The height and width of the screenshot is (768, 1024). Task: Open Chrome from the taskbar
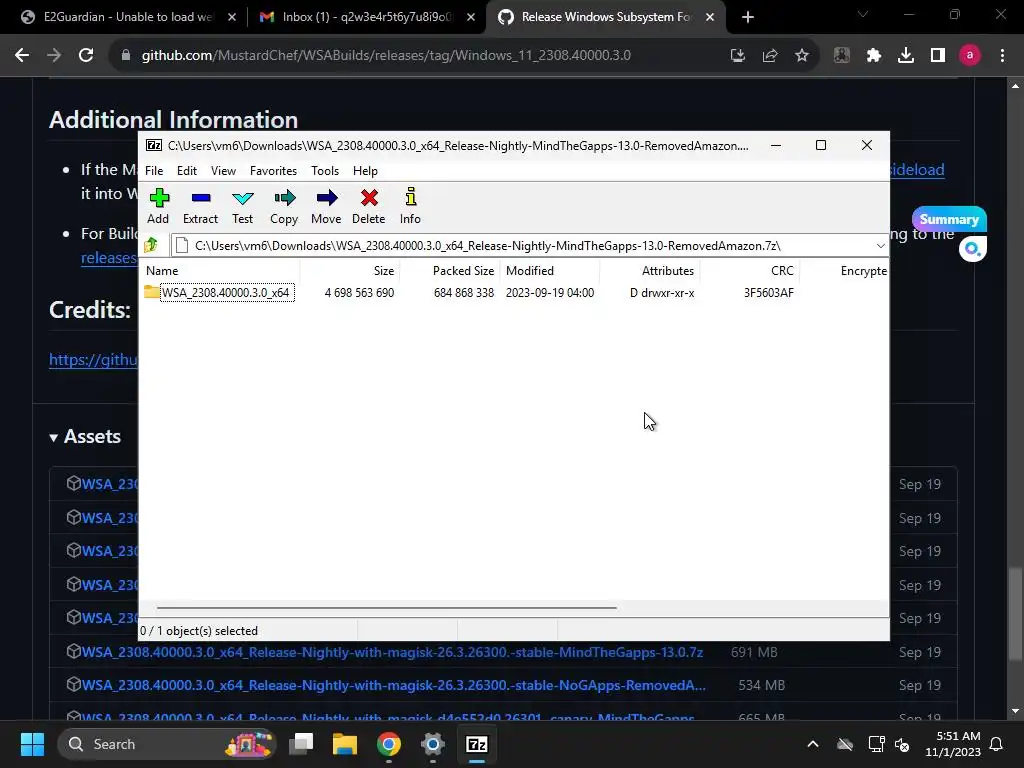pyautogui.click(x=389, y=744)
